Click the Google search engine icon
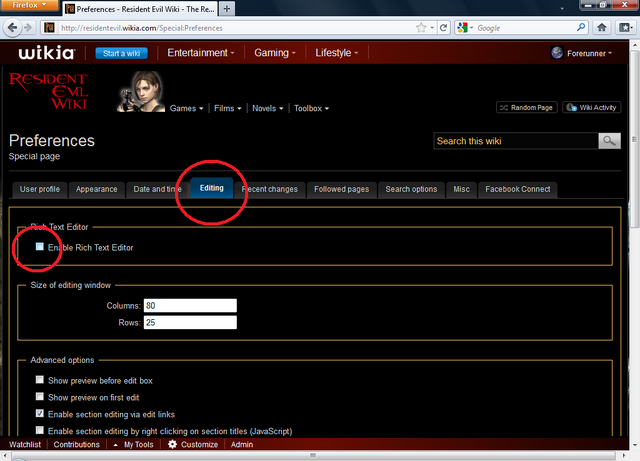This screenshot has width=640, height=461. pos(462,28)
